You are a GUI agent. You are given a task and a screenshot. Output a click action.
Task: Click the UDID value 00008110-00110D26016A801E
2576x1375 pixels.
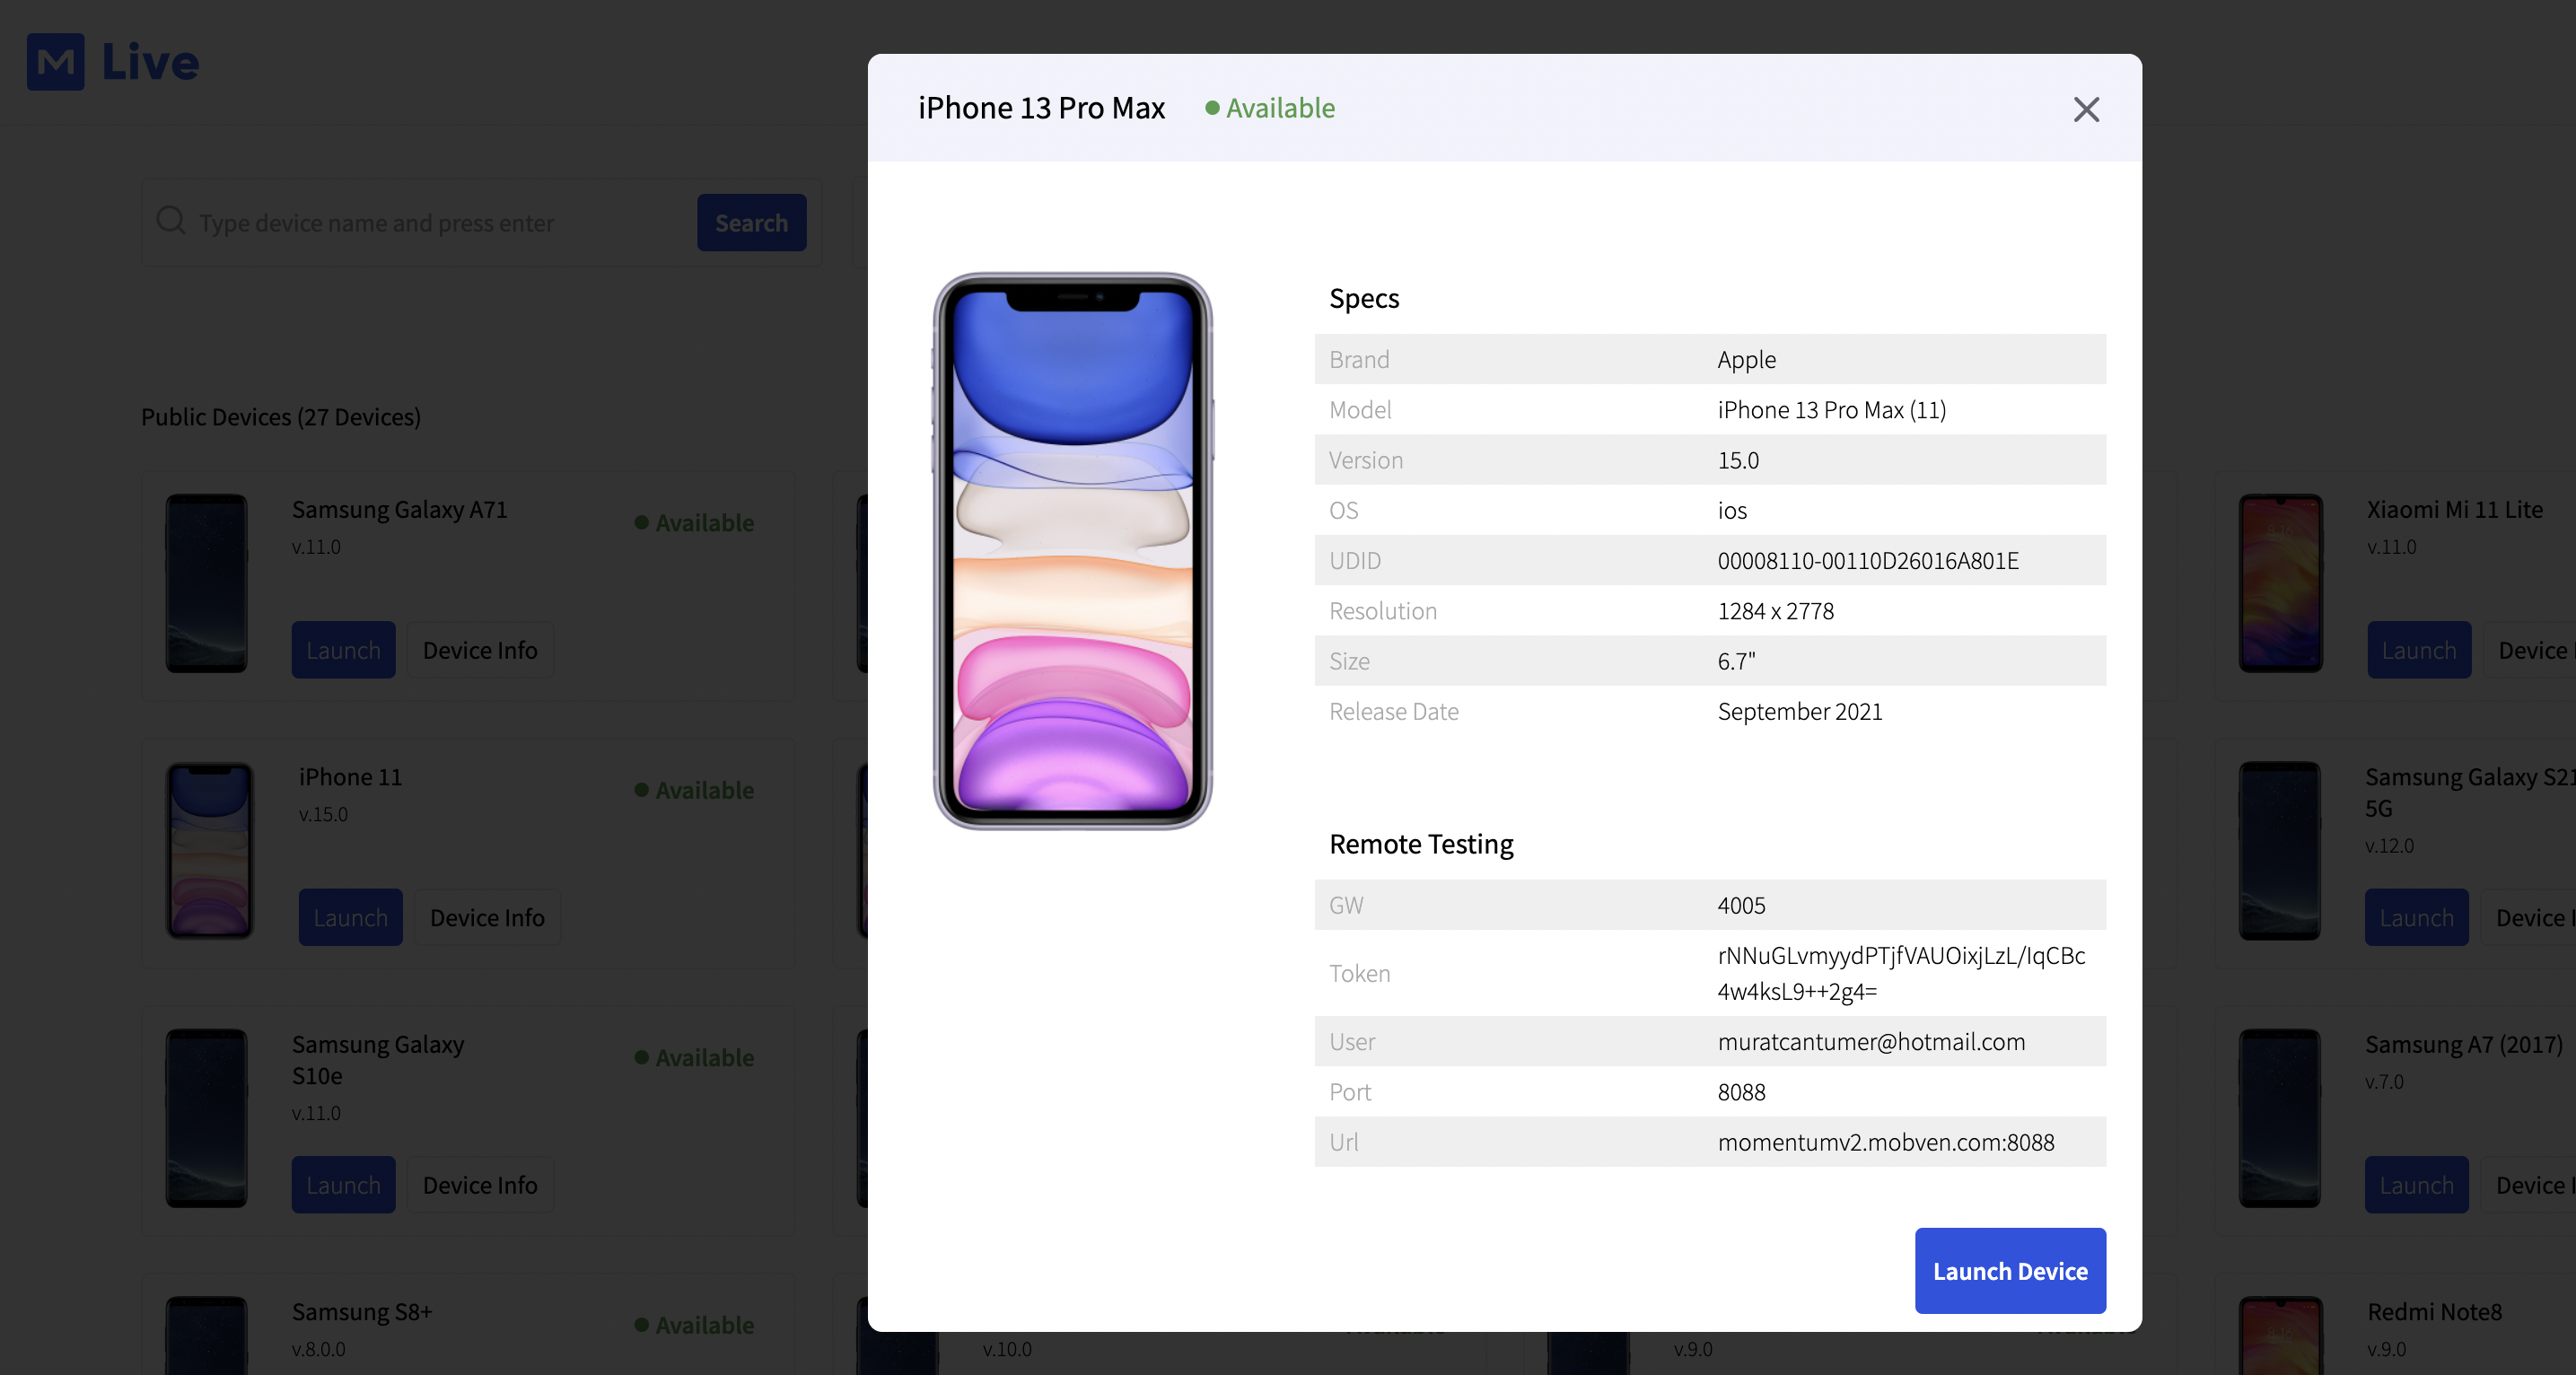[1868, 560]
